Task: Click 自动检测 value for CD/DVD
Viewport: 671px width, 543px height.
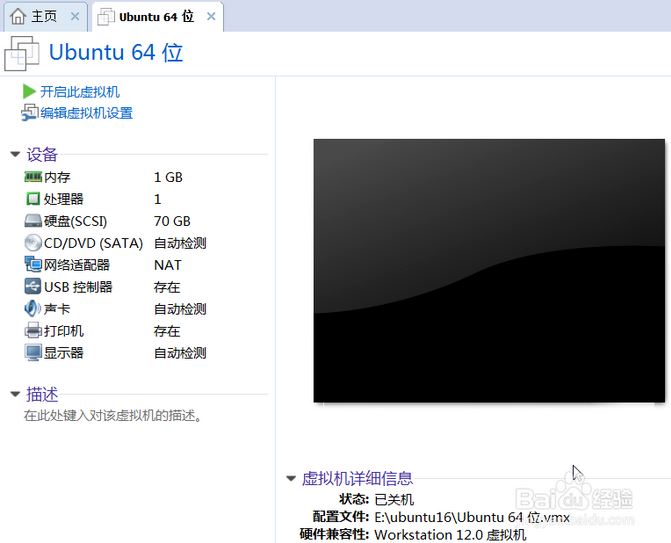Action: click(x=180, y=243)
